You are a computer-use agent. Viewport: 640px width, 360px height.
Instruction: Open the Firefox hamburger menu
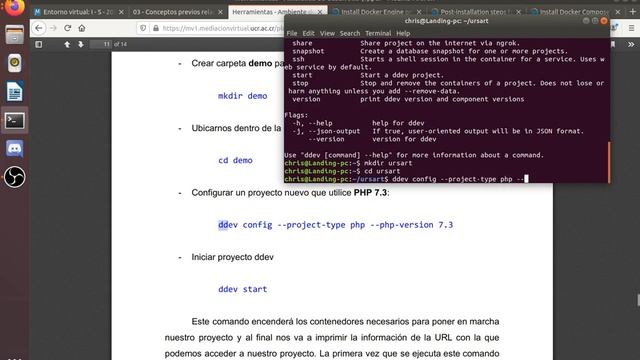click(x=631, y=28)
